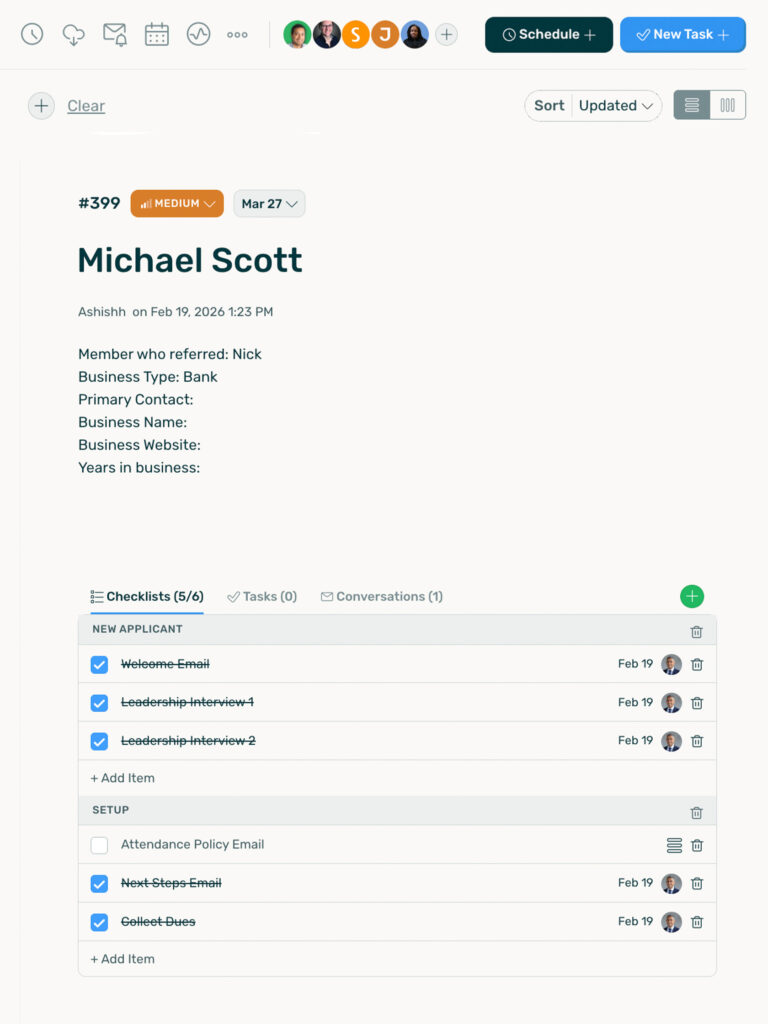Open the Medium priority dropdown
The width and height of the screenshot is (768, 1024).
coord(177,204)
